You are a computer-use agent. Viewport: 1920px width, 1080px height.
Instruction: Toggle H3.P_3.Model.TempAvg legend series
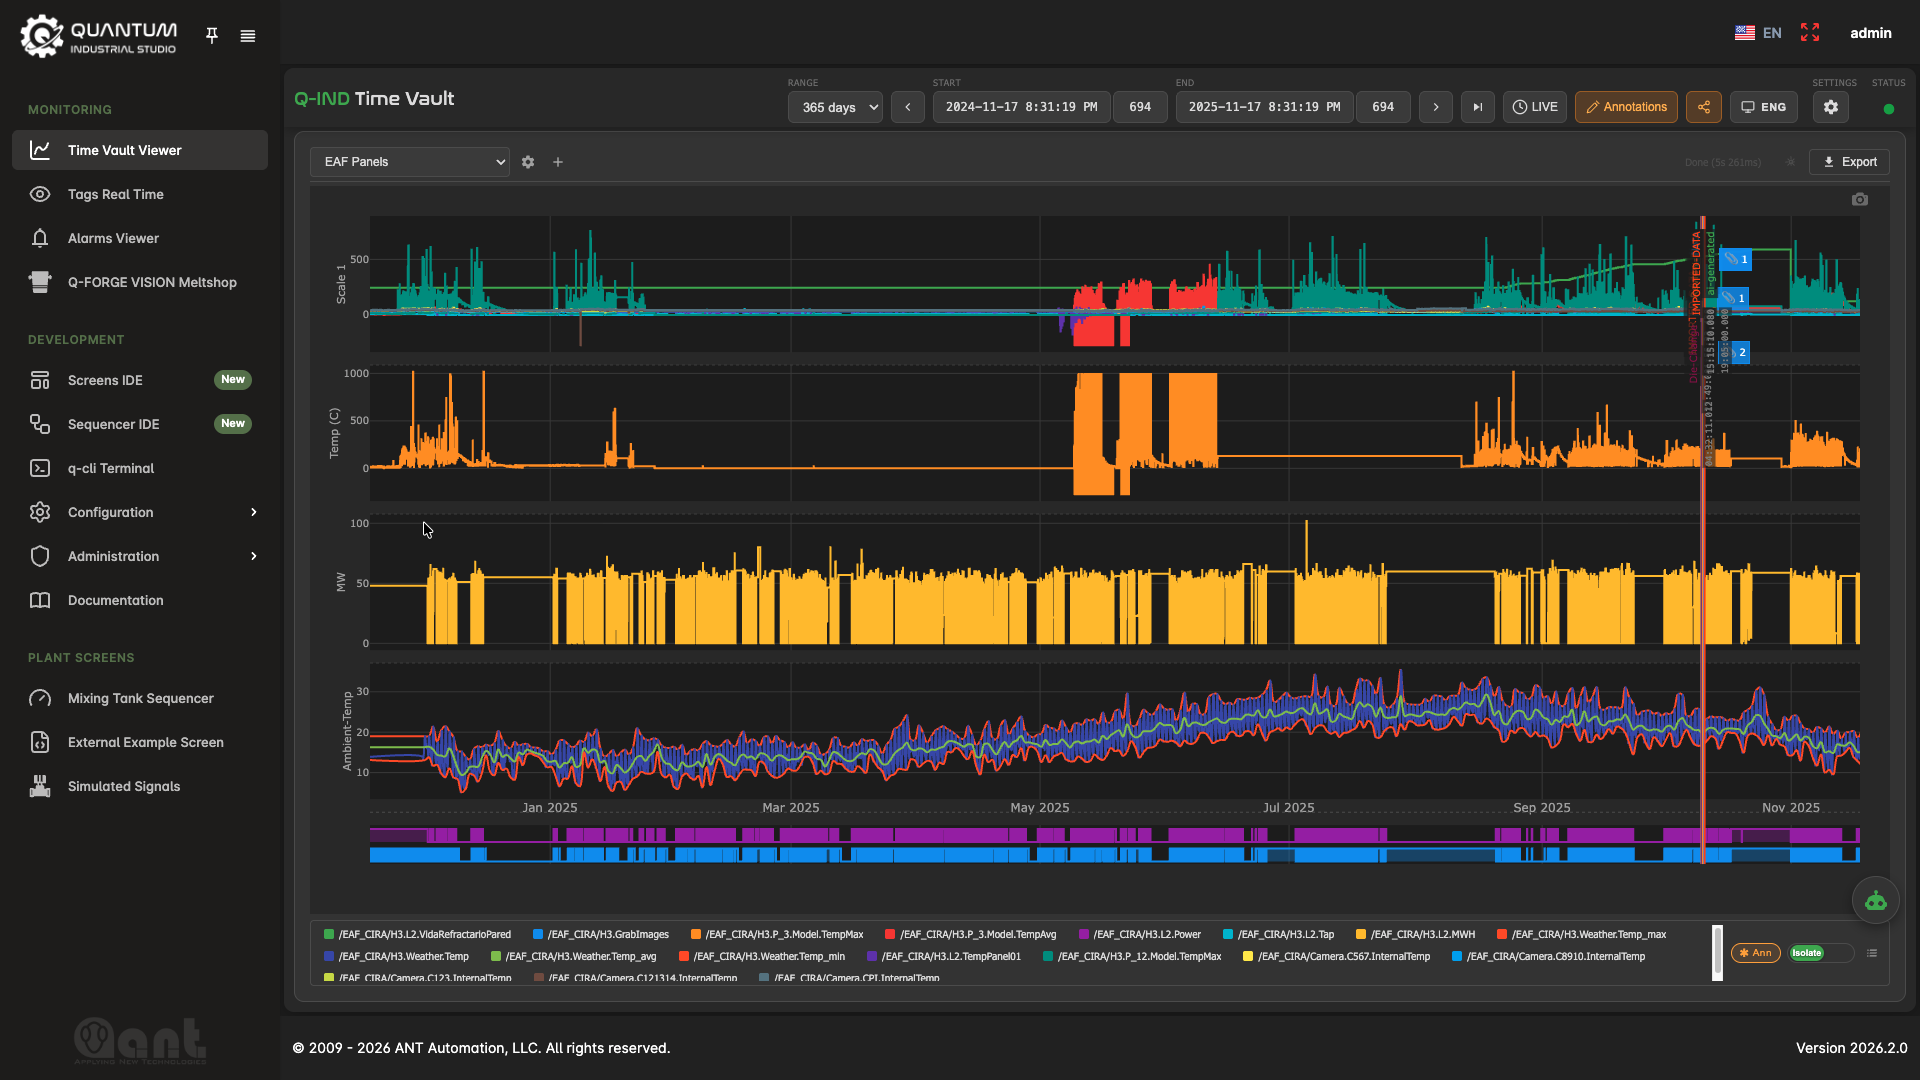(x=970, y=935)
